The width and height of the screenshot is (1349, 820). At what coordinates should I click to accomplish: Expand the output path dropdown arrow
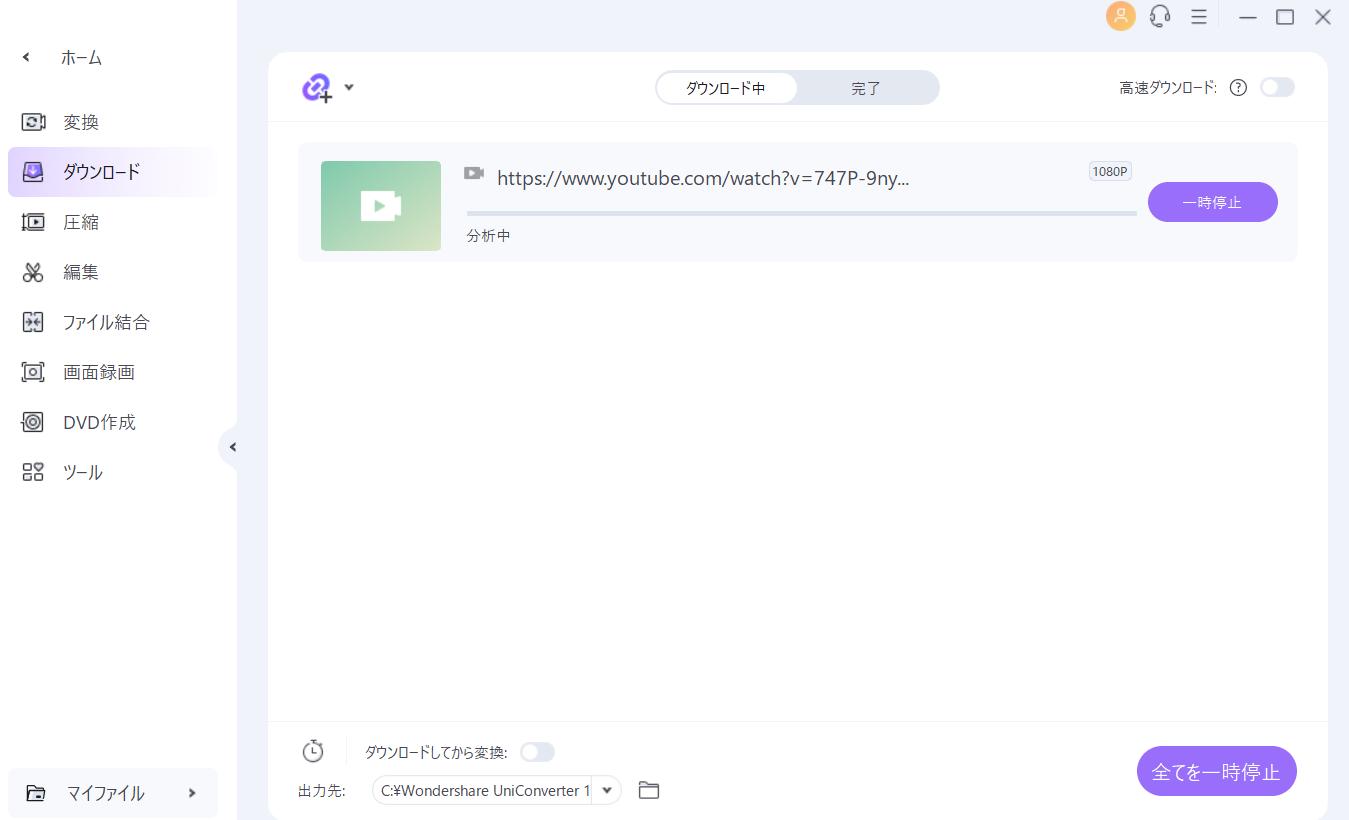[607, 790]
